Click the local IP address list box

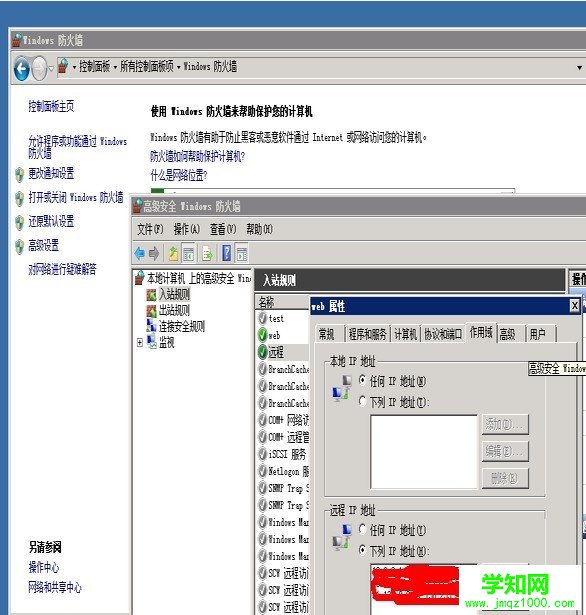coord(424,452)
